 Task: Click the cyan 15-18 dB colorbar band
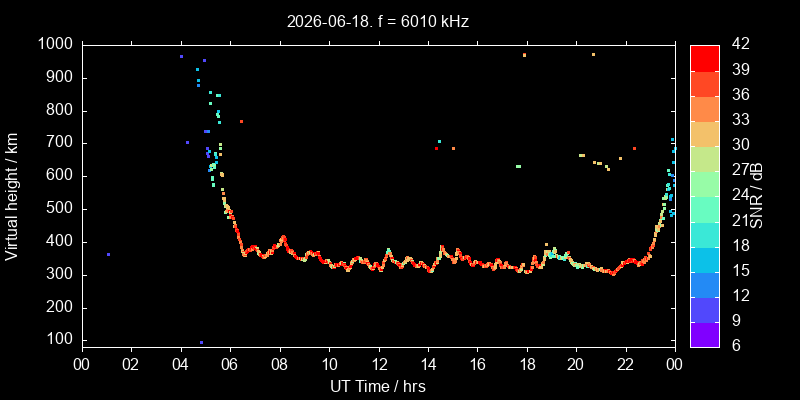pyautogui.click(x=705, y=259)
